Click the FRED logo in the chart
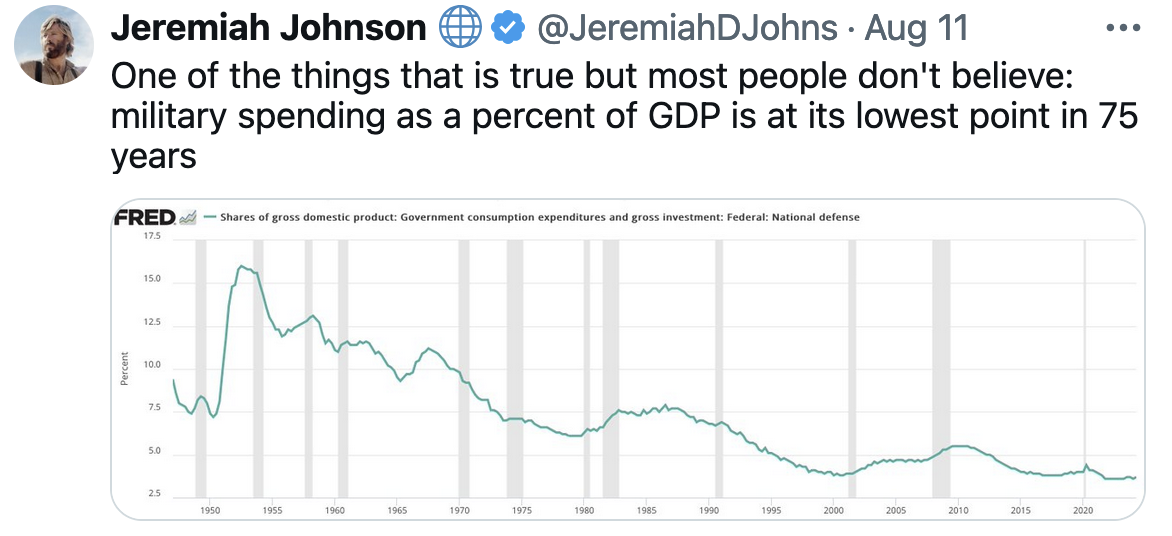Viewport: 1172px width, 536px height. tap(145, 217)
